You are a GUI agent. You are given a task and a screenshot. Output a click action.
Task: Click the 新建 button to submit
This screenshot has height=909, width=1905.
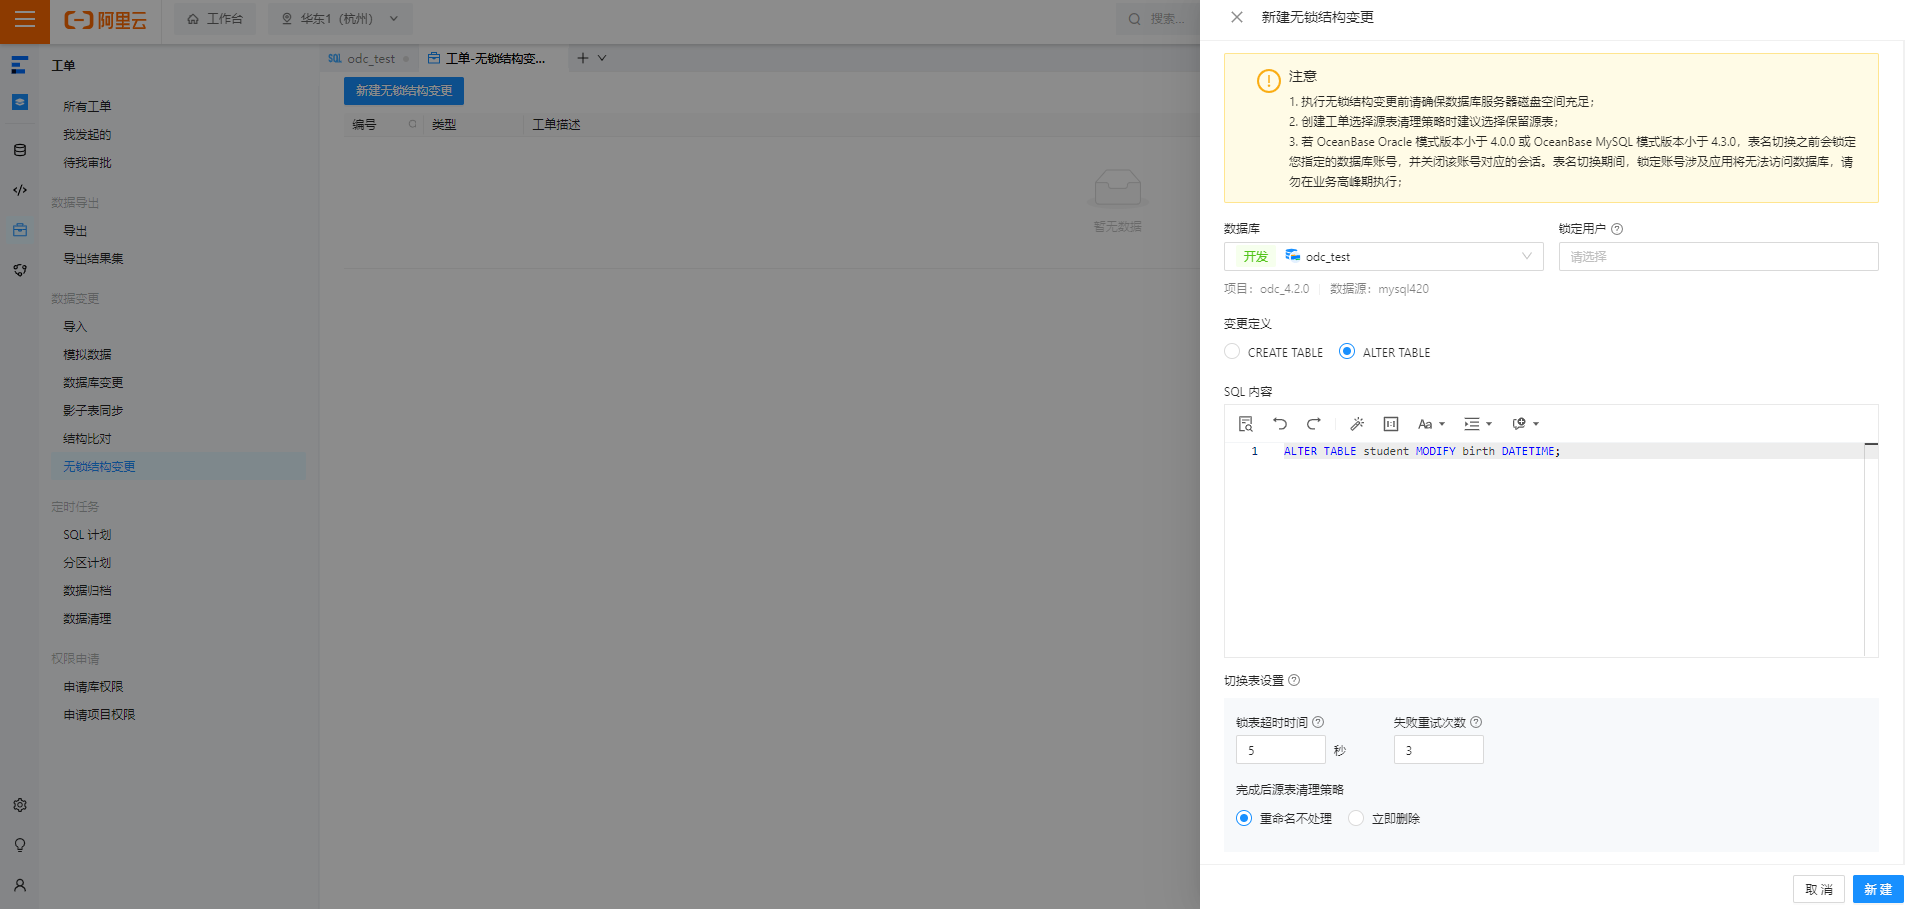point(1877,888)
